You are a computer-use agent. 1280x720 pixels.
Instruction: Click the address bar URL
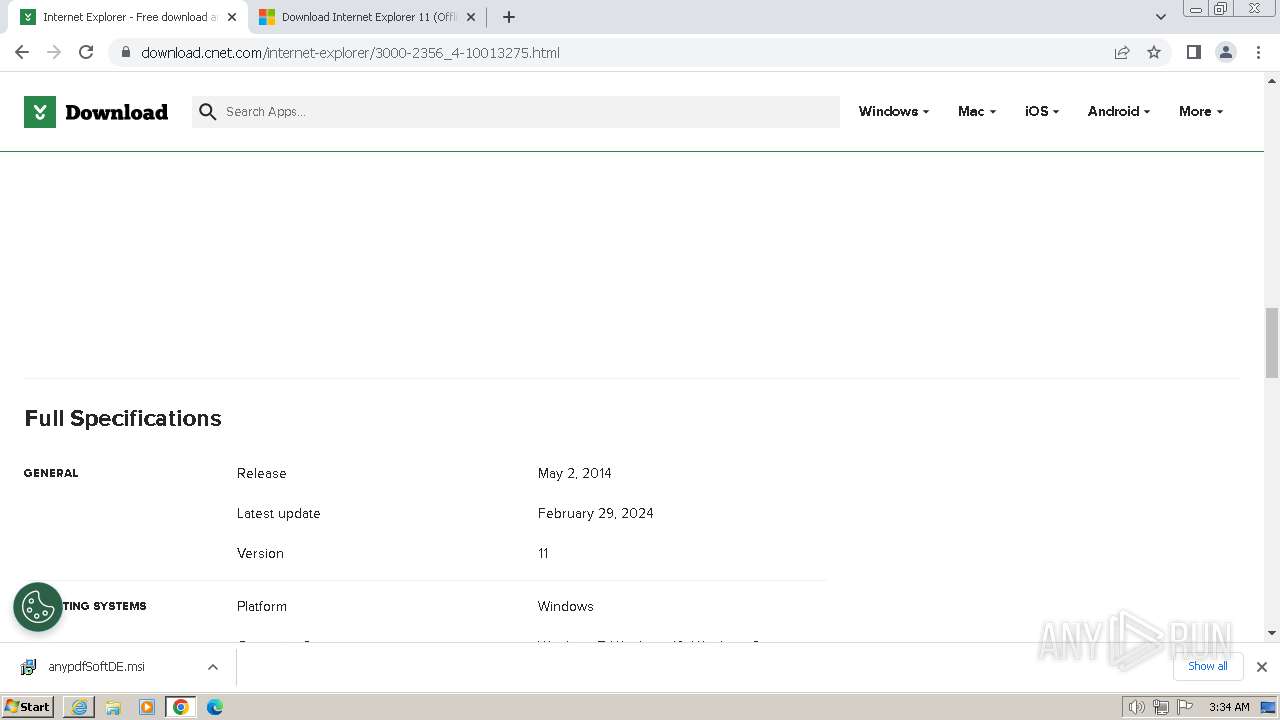(350, 53)
